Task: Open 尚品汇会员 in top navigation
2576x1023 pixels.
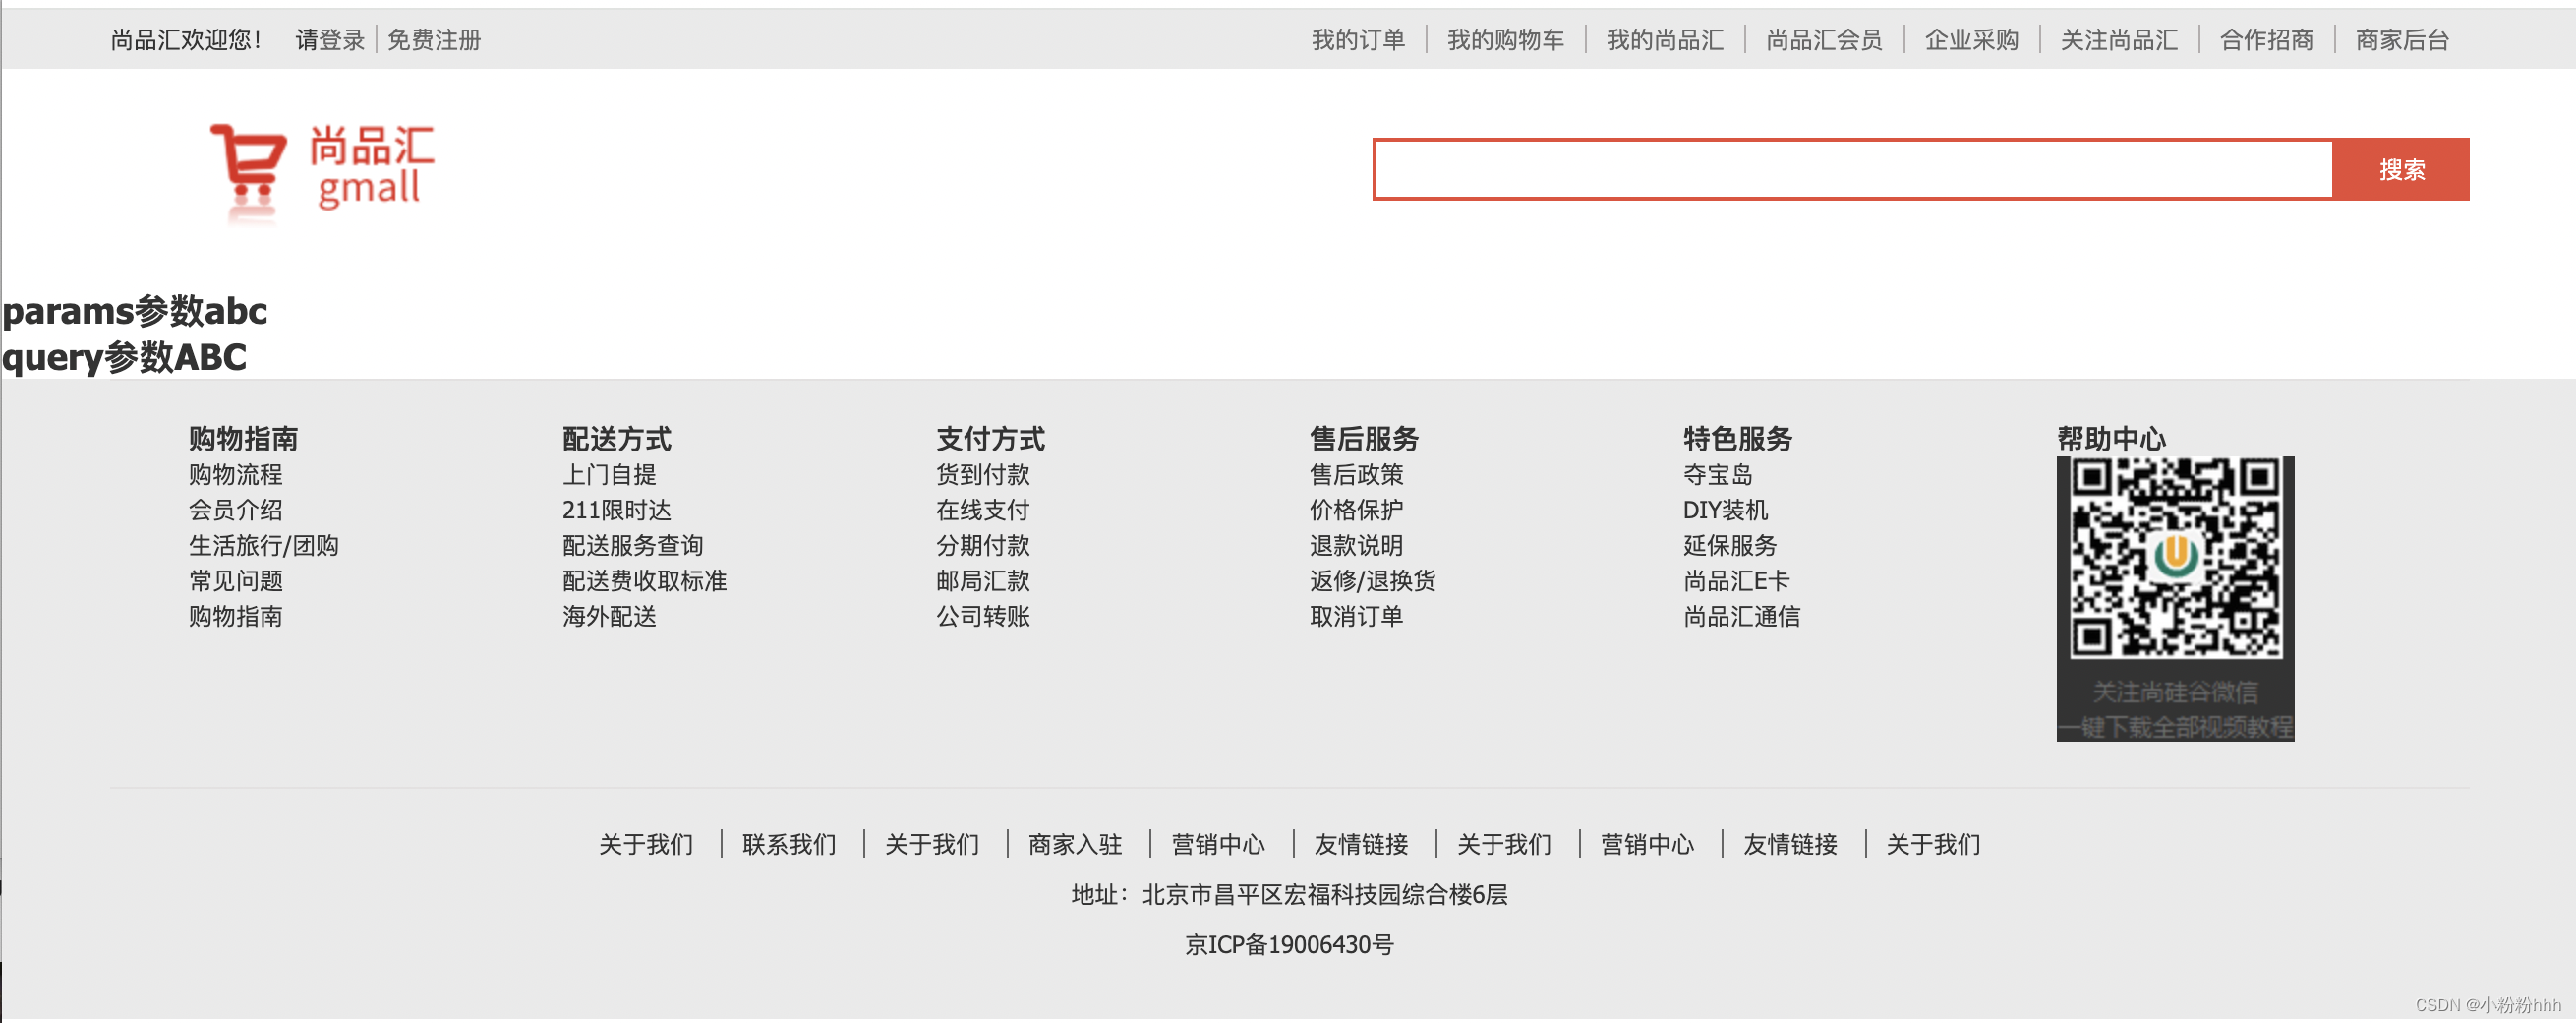Action: (x=1824, y=40)
